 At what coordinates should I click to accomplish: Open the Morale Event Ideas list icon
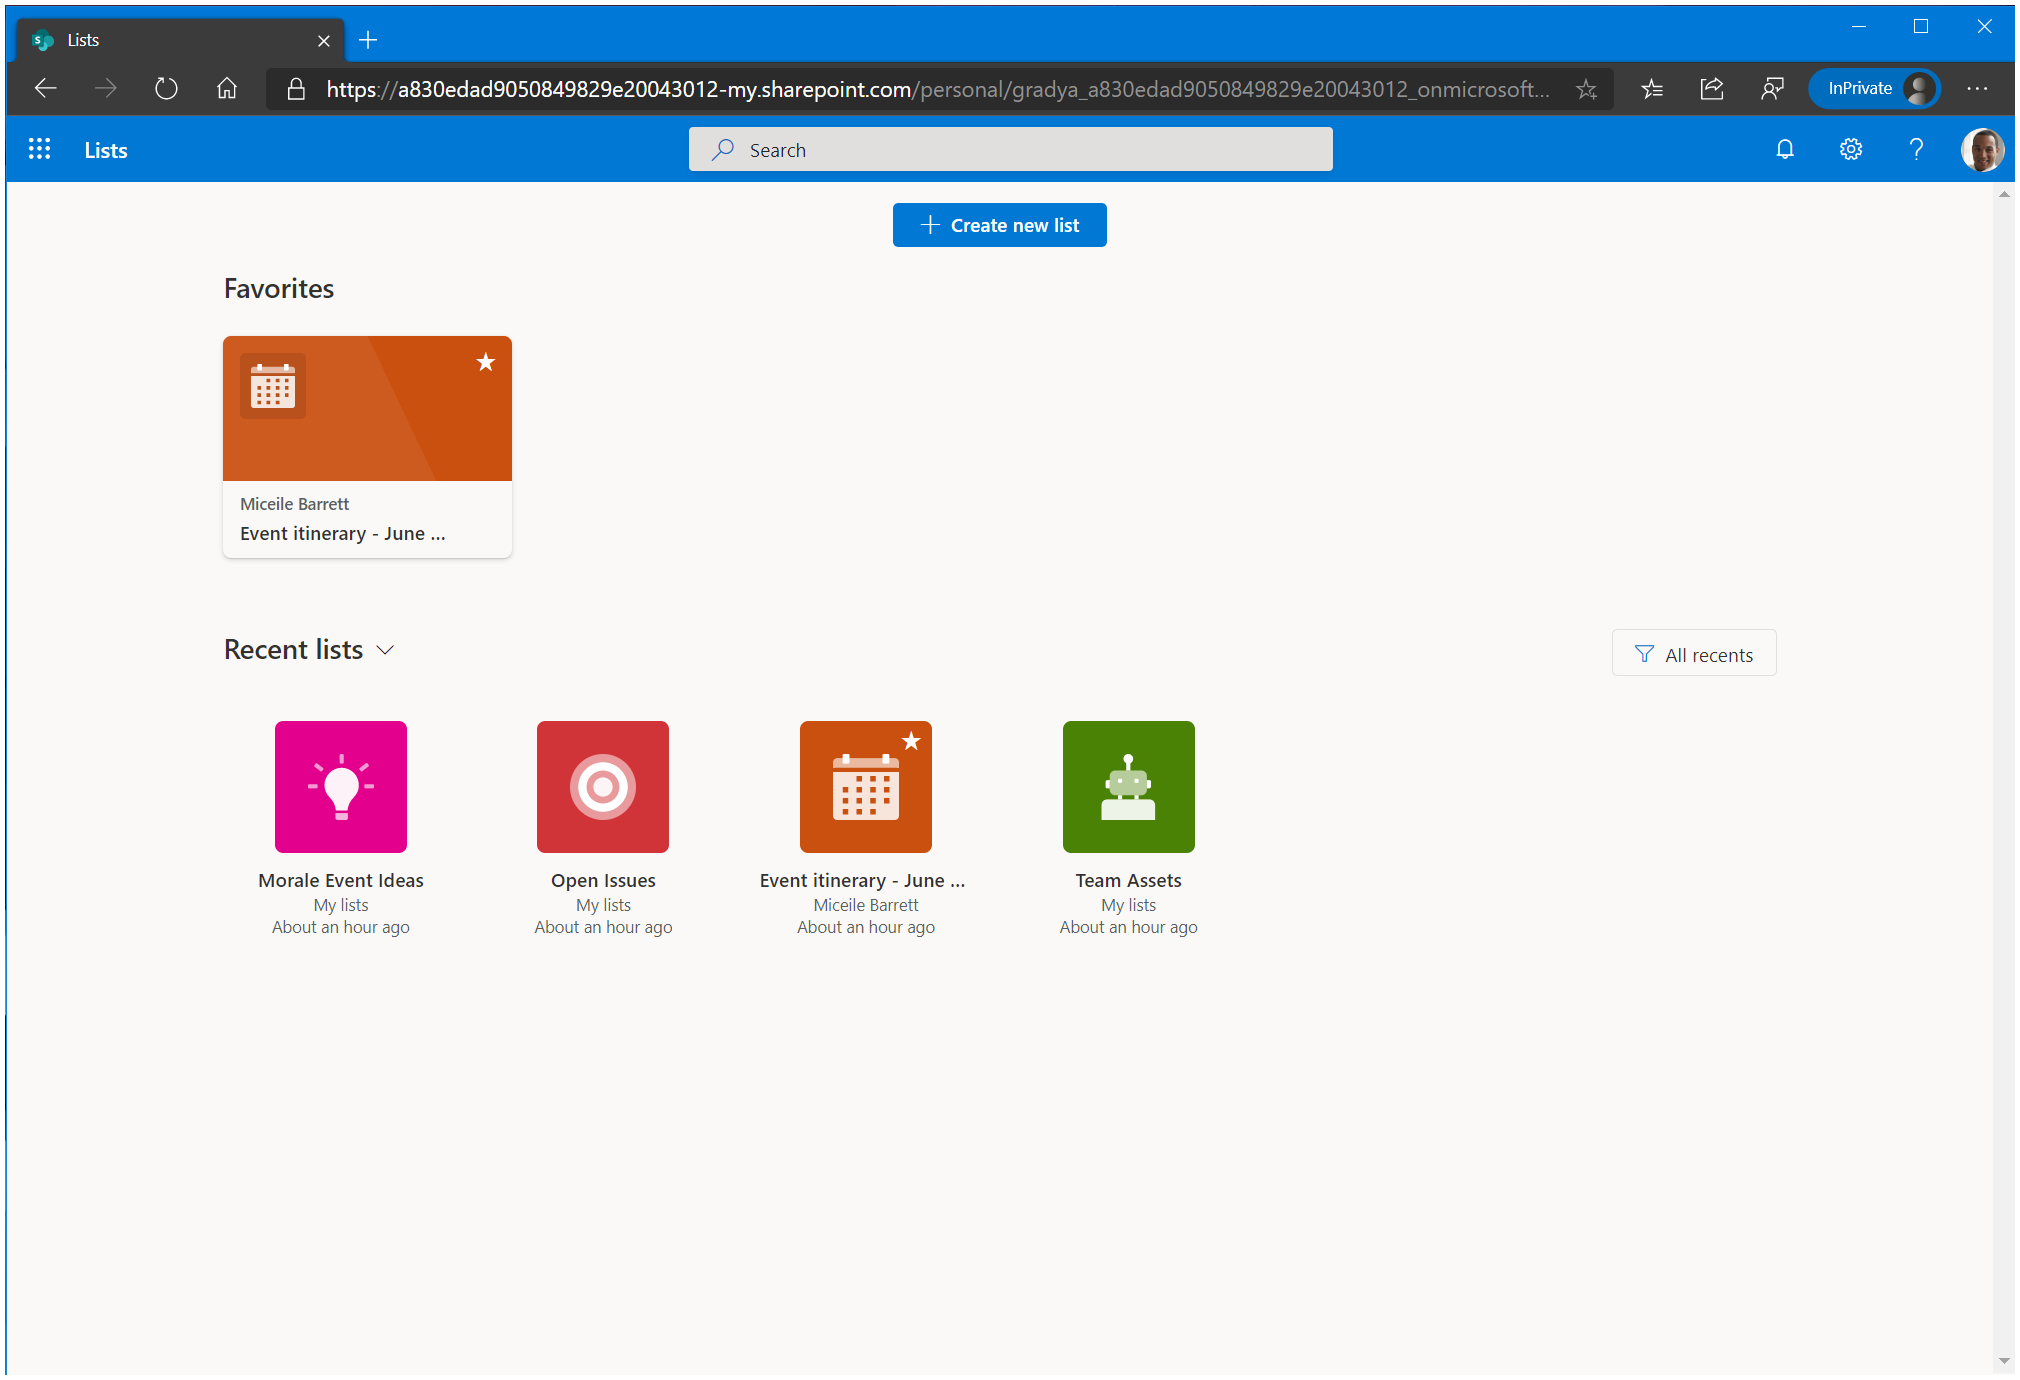coord(340,786)
